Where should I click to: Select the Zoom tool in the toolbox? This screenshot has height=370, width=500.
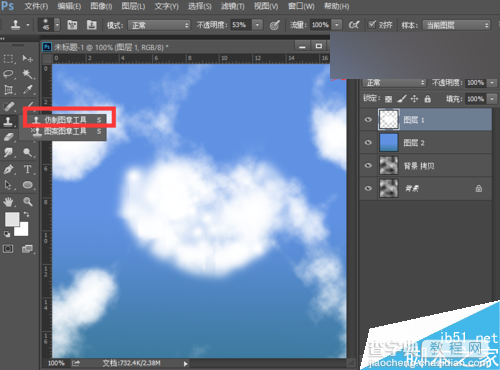28,201
